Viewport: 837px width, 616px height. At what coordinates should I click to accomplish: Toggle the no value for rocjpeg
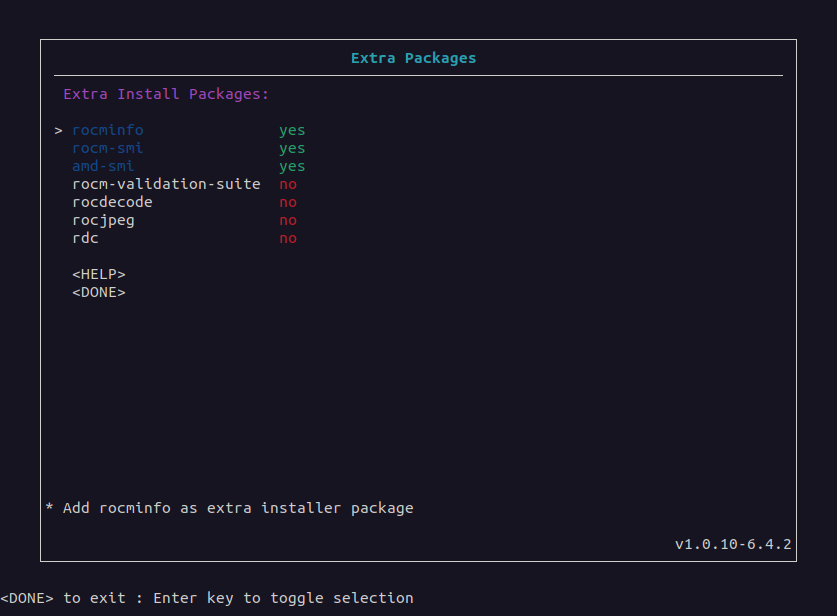288,220
